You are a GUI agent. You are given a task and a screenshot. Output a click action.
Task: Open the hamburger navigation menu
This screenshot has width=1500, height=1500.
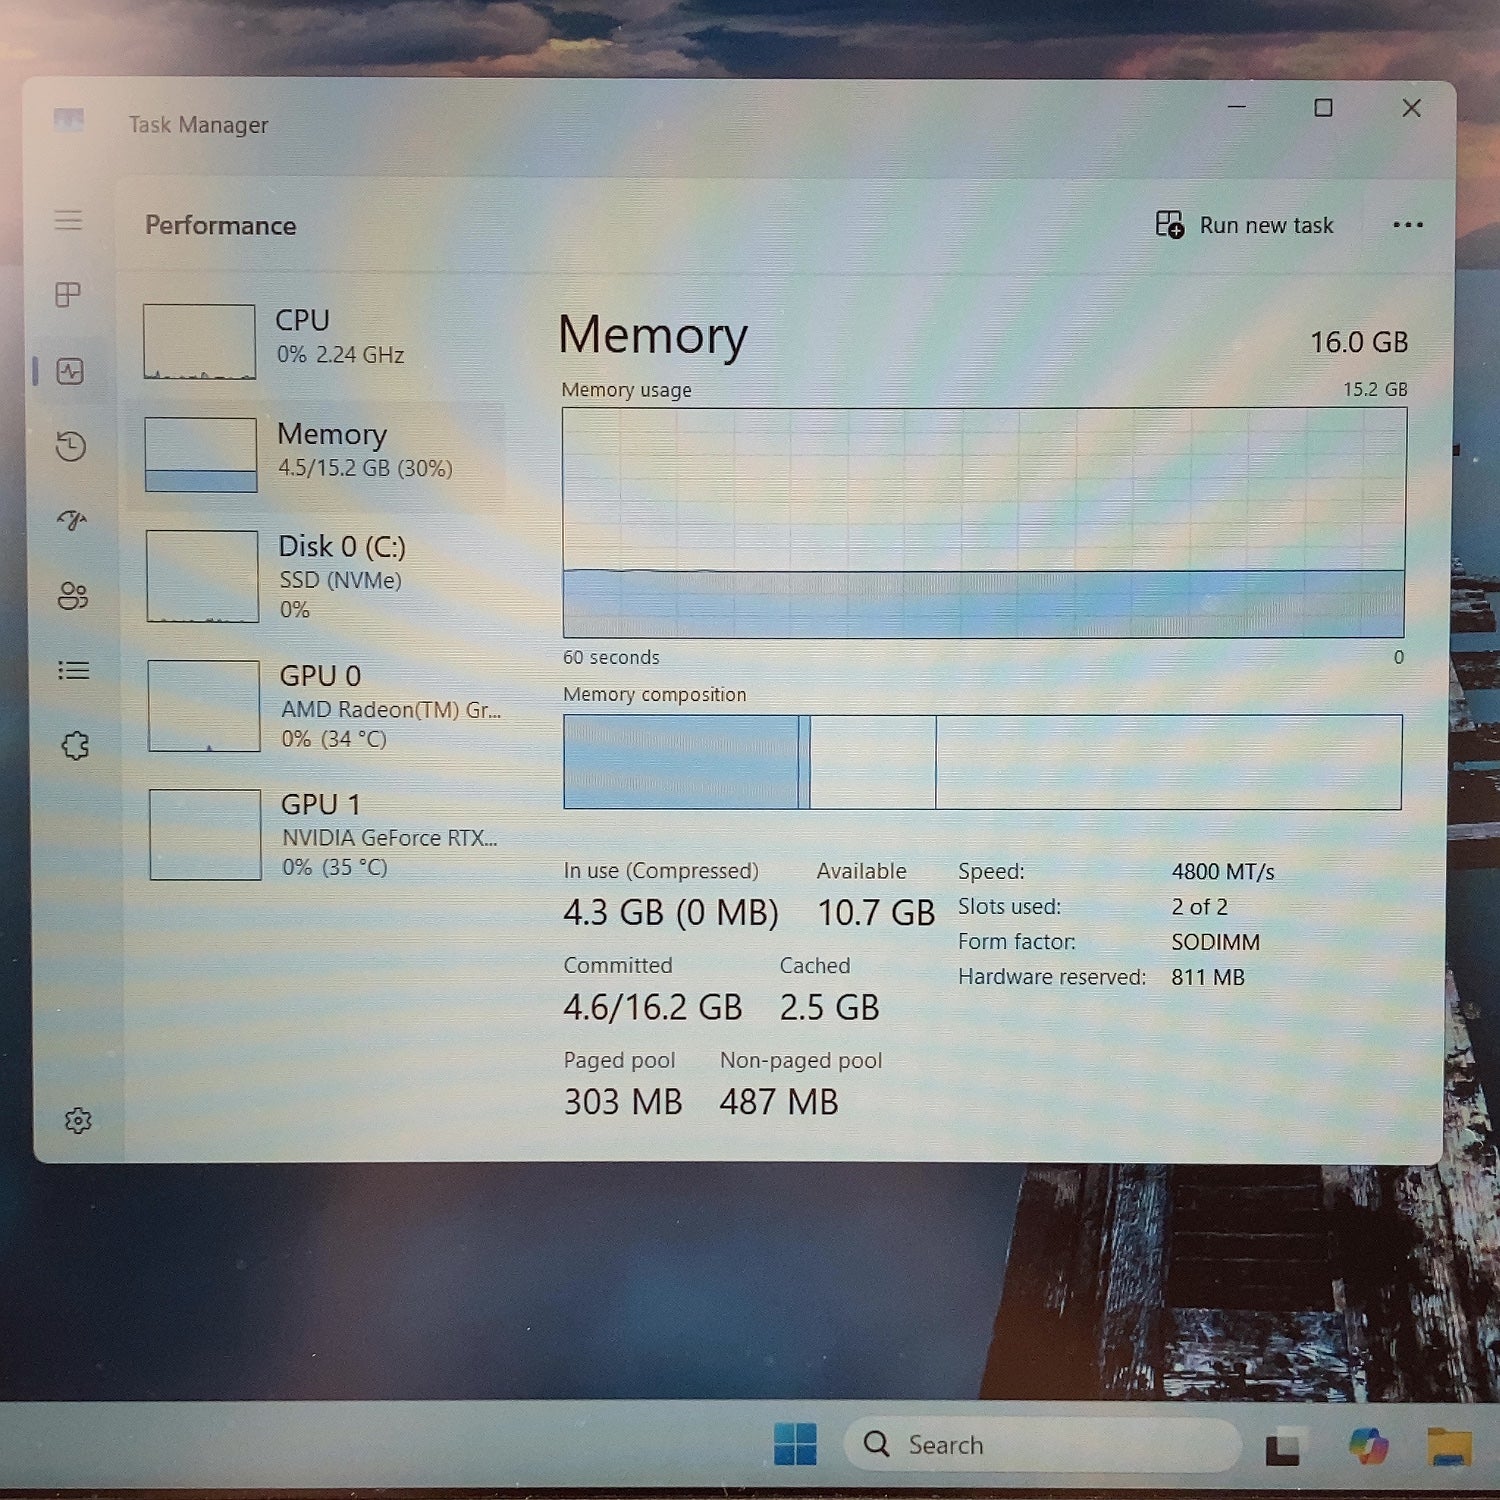point(68,220)
